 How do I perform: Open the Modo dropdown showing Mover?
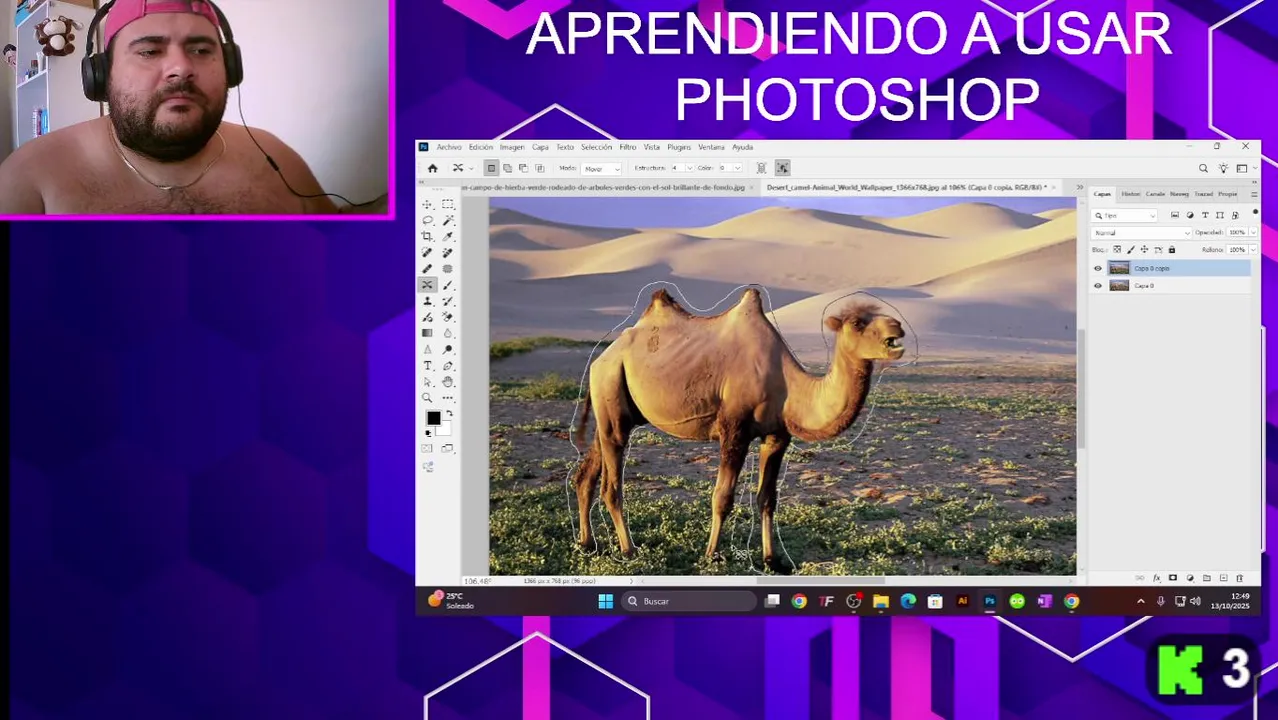601,169
